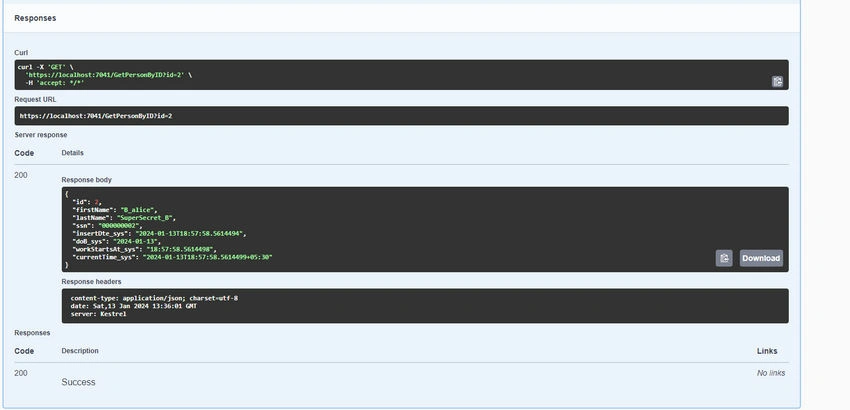Click the Details column header
The height and width of the screenshot is (410, 850).
(73, 153)
